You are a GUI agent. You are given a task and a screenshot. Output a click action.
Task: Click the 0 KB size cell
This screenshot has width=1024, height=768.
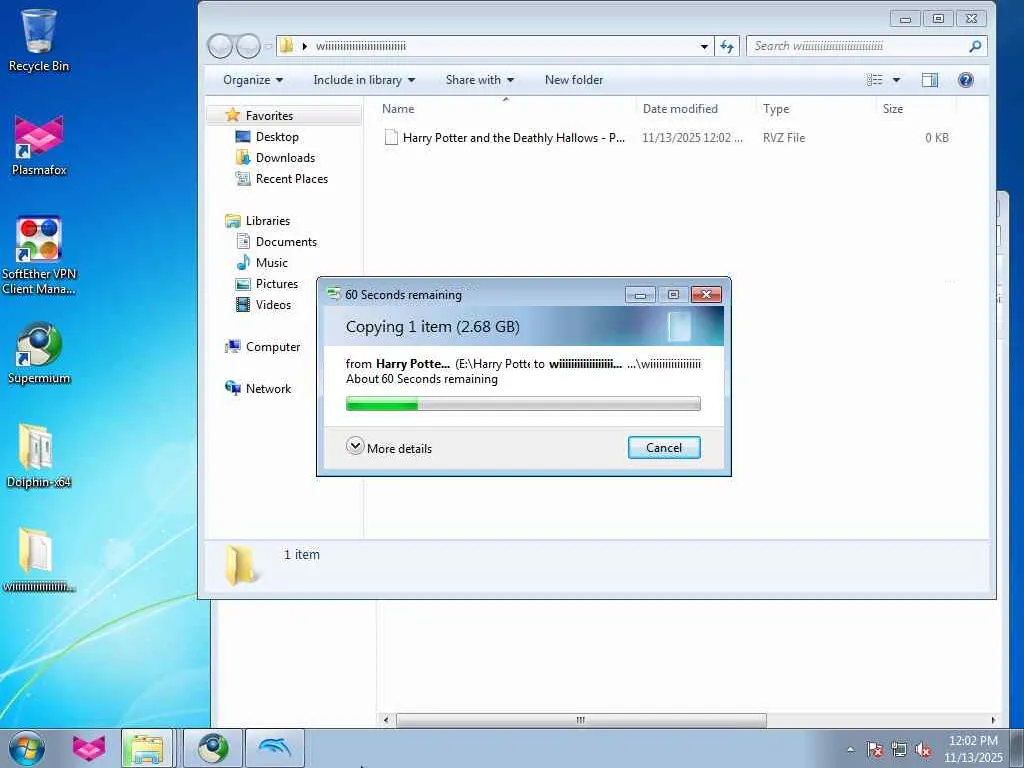coord(936,137)
